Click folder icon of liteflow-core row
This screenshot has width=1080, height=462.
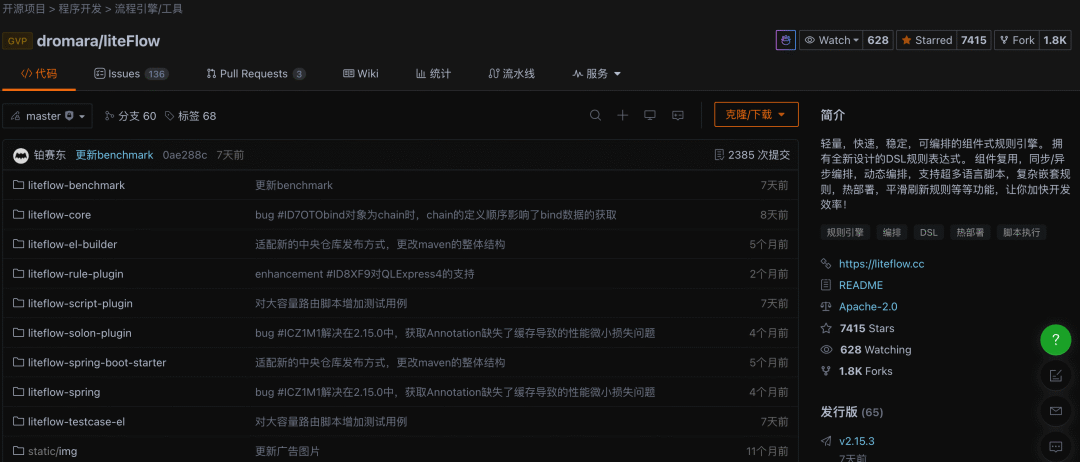pyautogui.click(x=19, y=215)
